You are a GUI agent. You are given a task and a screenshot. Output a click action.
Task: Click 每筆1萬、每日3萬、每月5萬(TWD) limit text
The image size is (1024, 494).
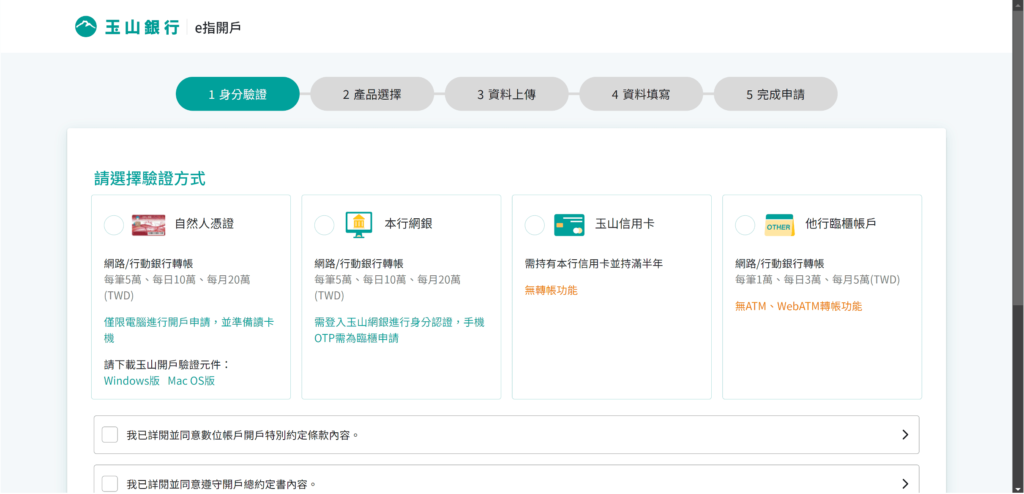click(x=818, y=280)
